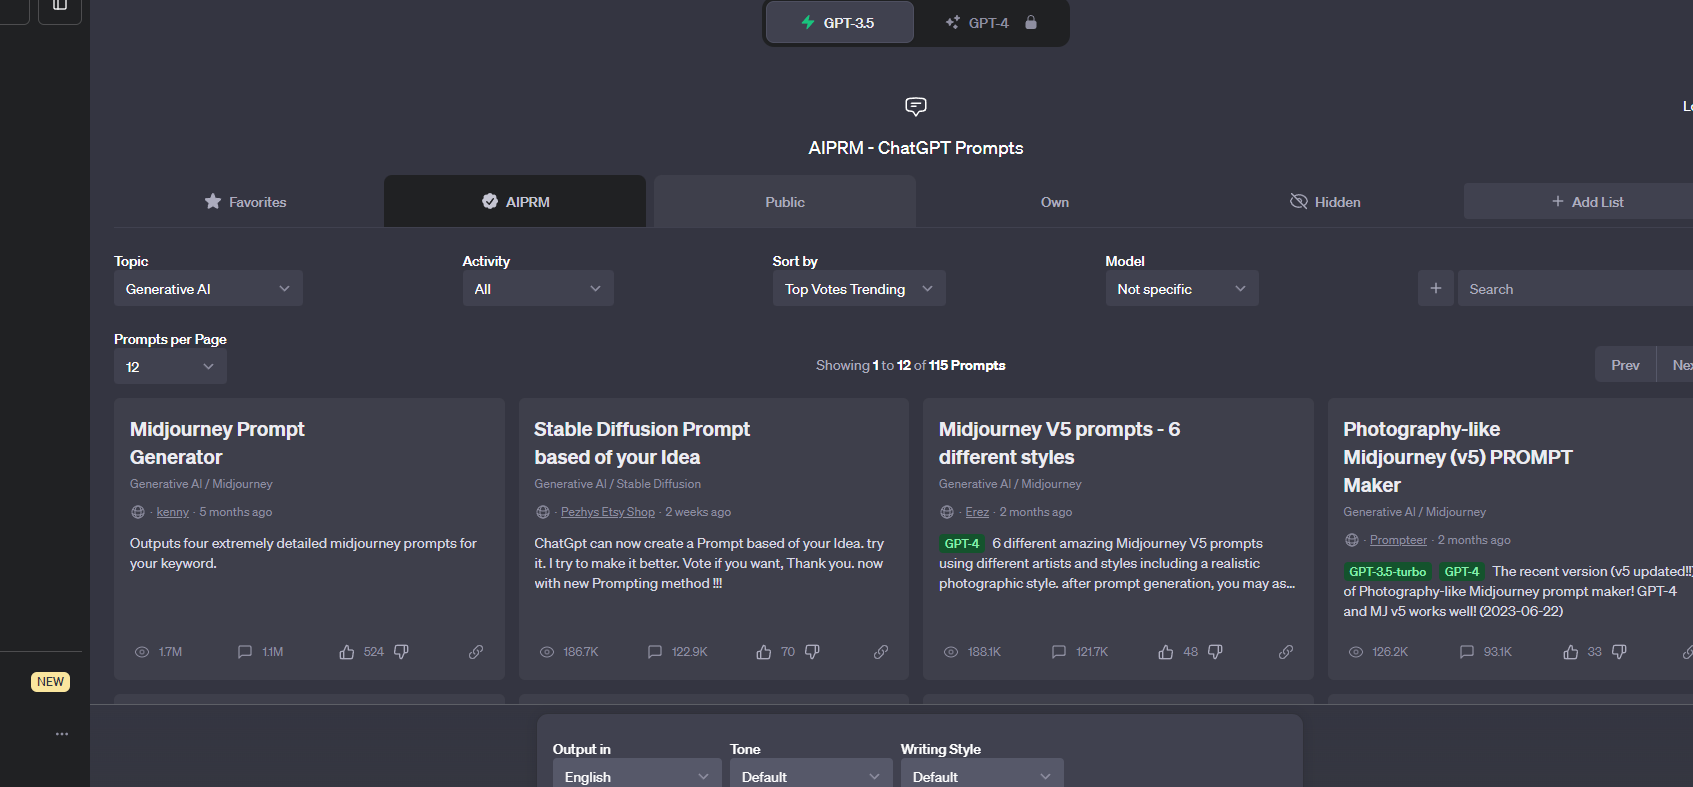1693x787 pixels.
Task: Open Midjourney V5 prompts - 6 different styles
Action: click(x=1059, y=443)
